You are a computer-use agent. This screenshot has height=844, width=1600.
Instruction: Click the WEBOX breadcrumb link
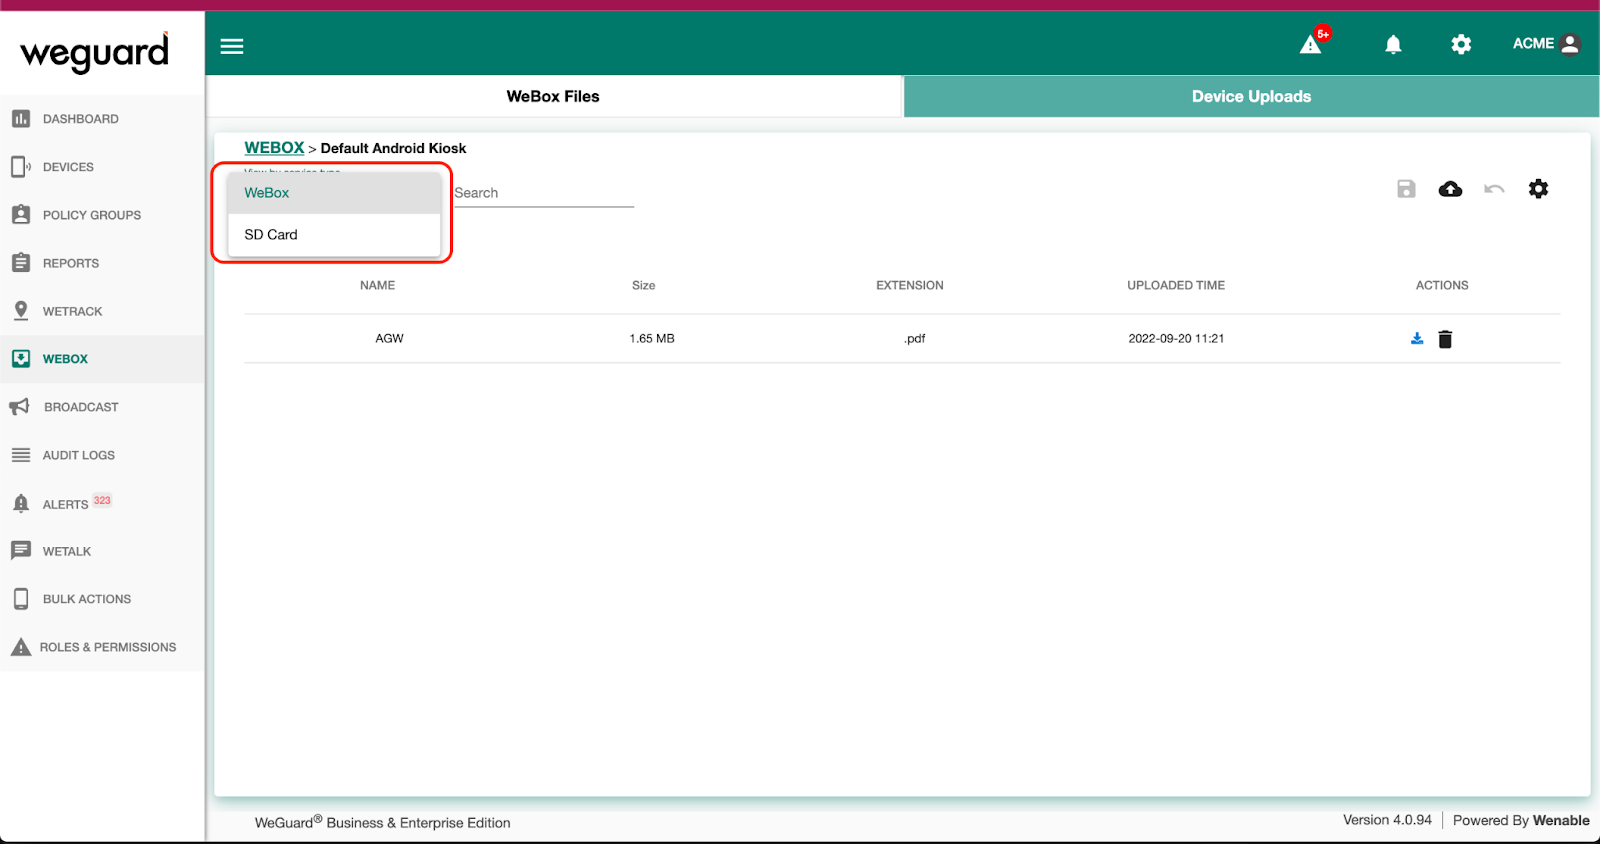click(x=274, y=148)
